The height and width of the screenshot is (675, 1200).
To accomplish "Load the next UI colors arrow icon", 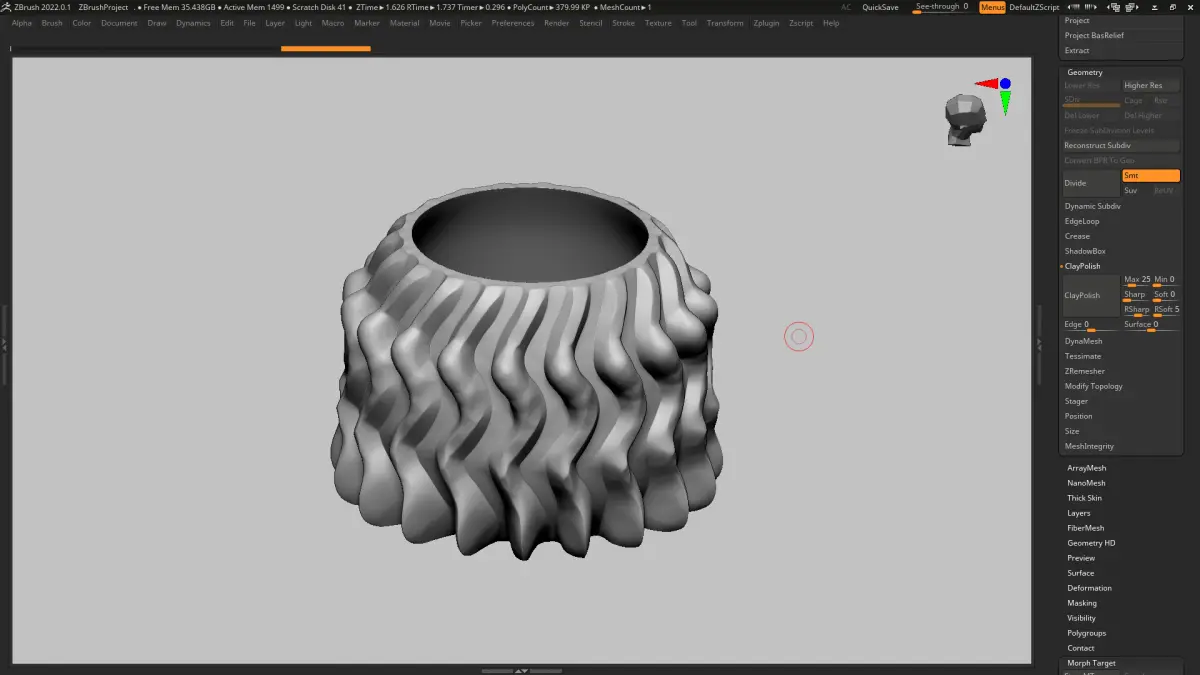I will click(x=1090, y=7).
